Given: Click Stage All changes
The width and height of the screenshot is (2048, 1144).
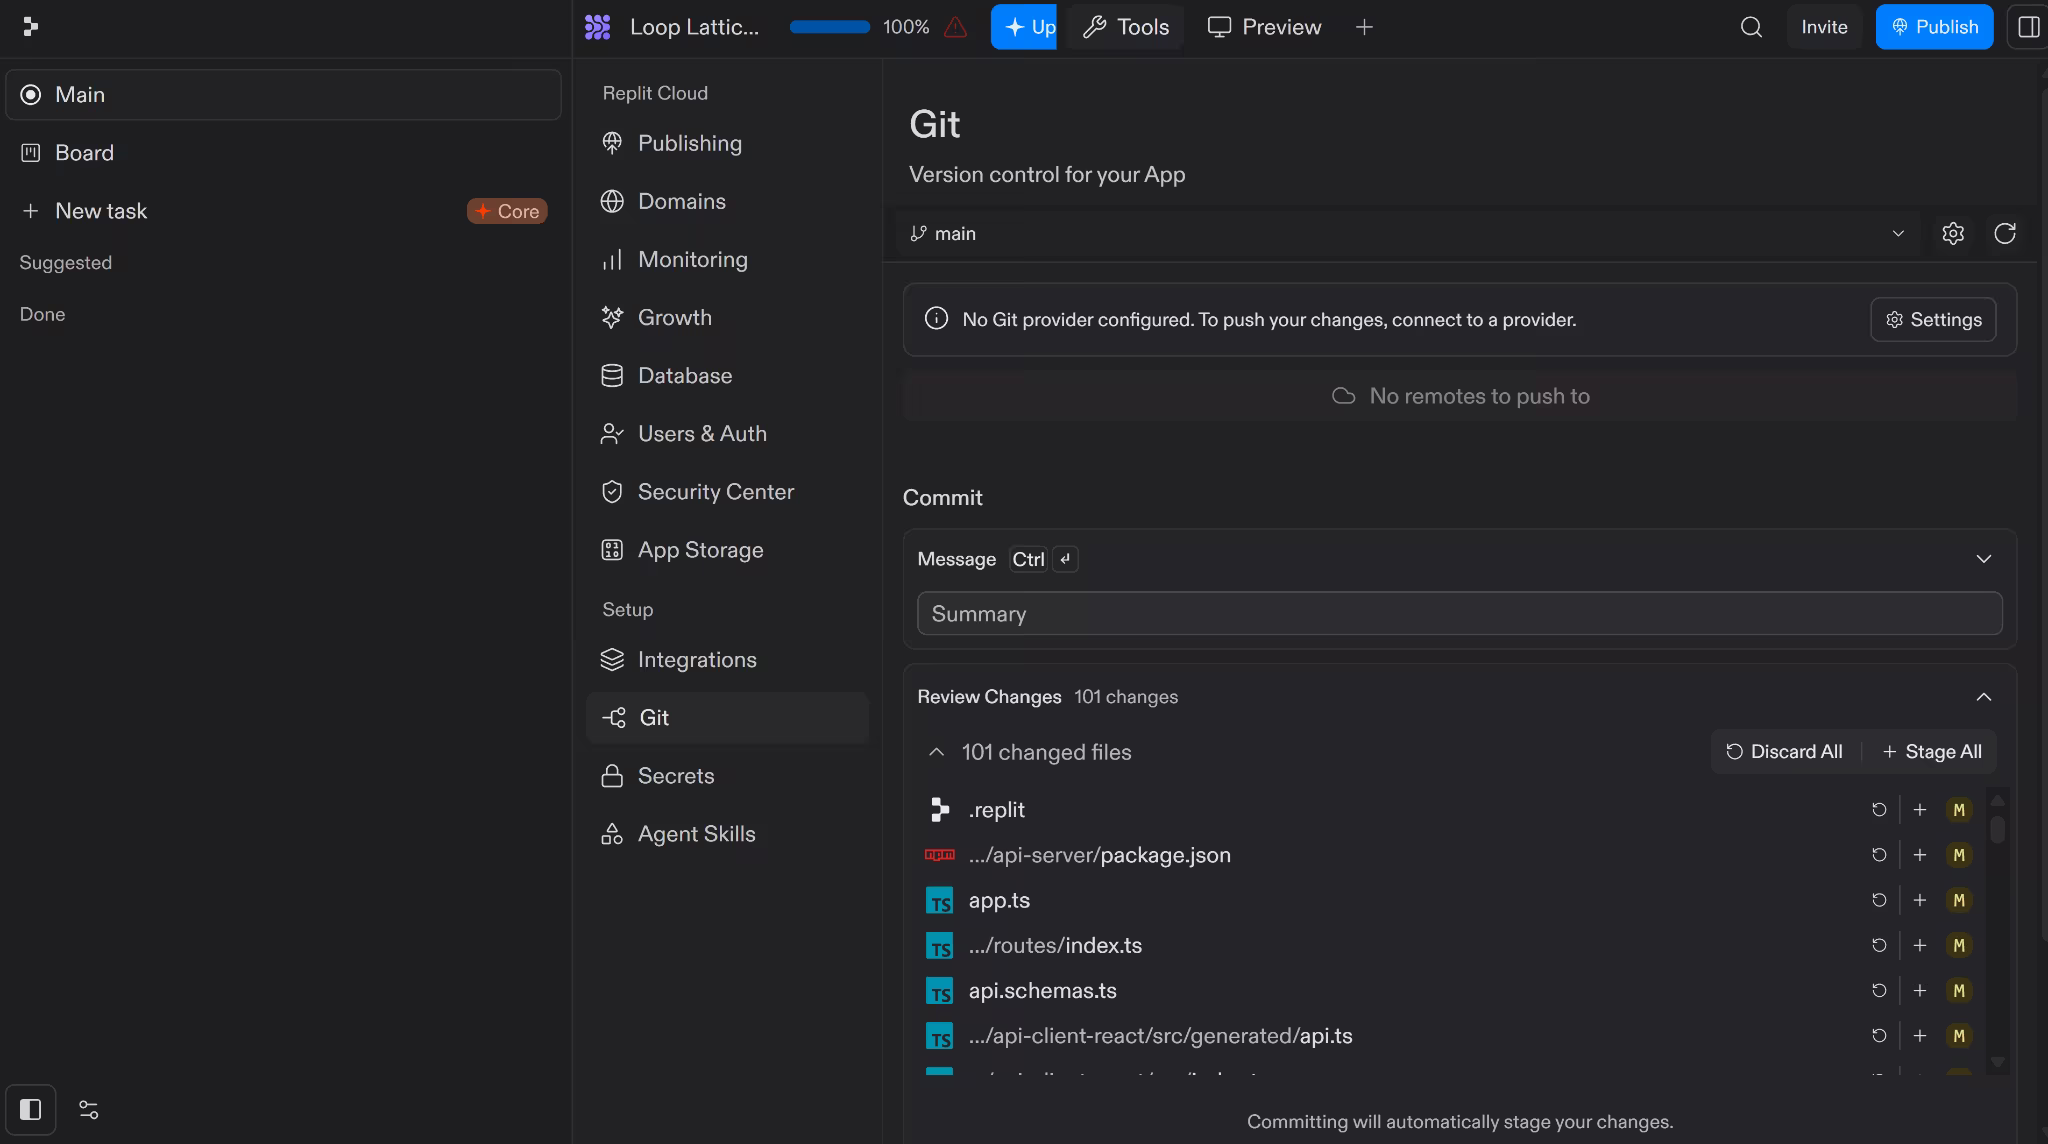Looking at the screenshot, I should 1931,752.
